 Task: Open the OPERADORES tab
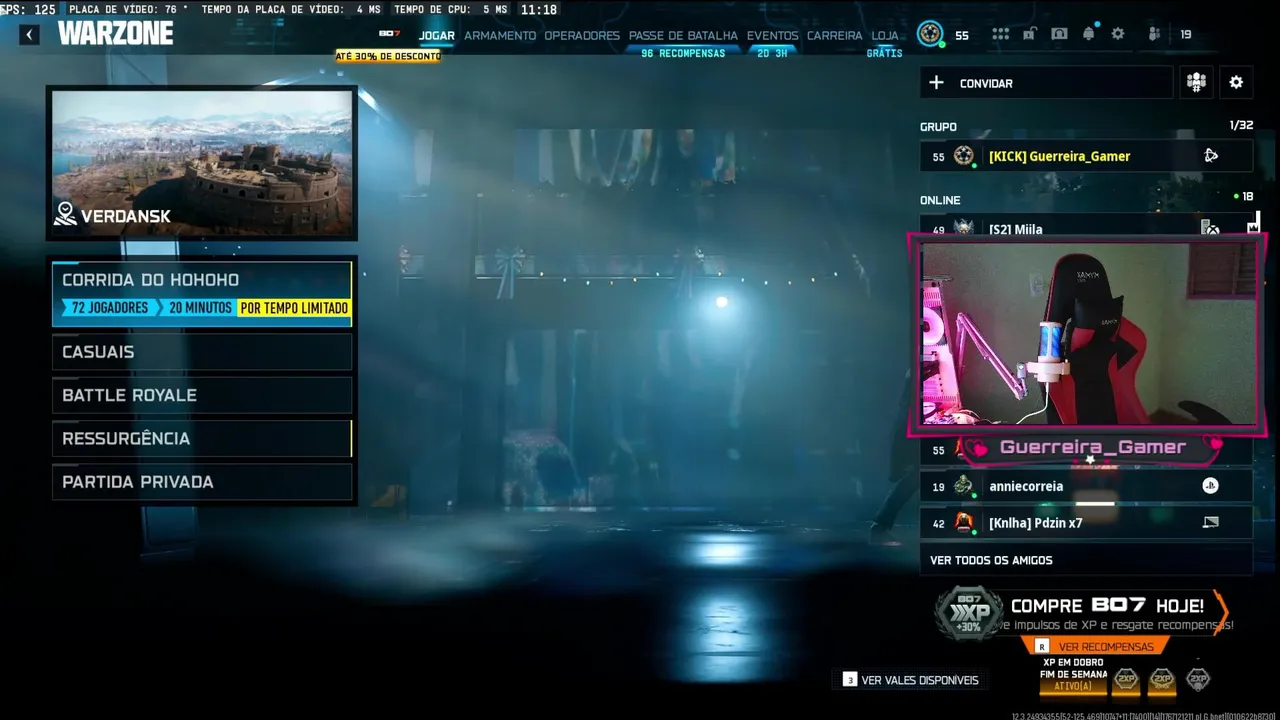[582, 35]
